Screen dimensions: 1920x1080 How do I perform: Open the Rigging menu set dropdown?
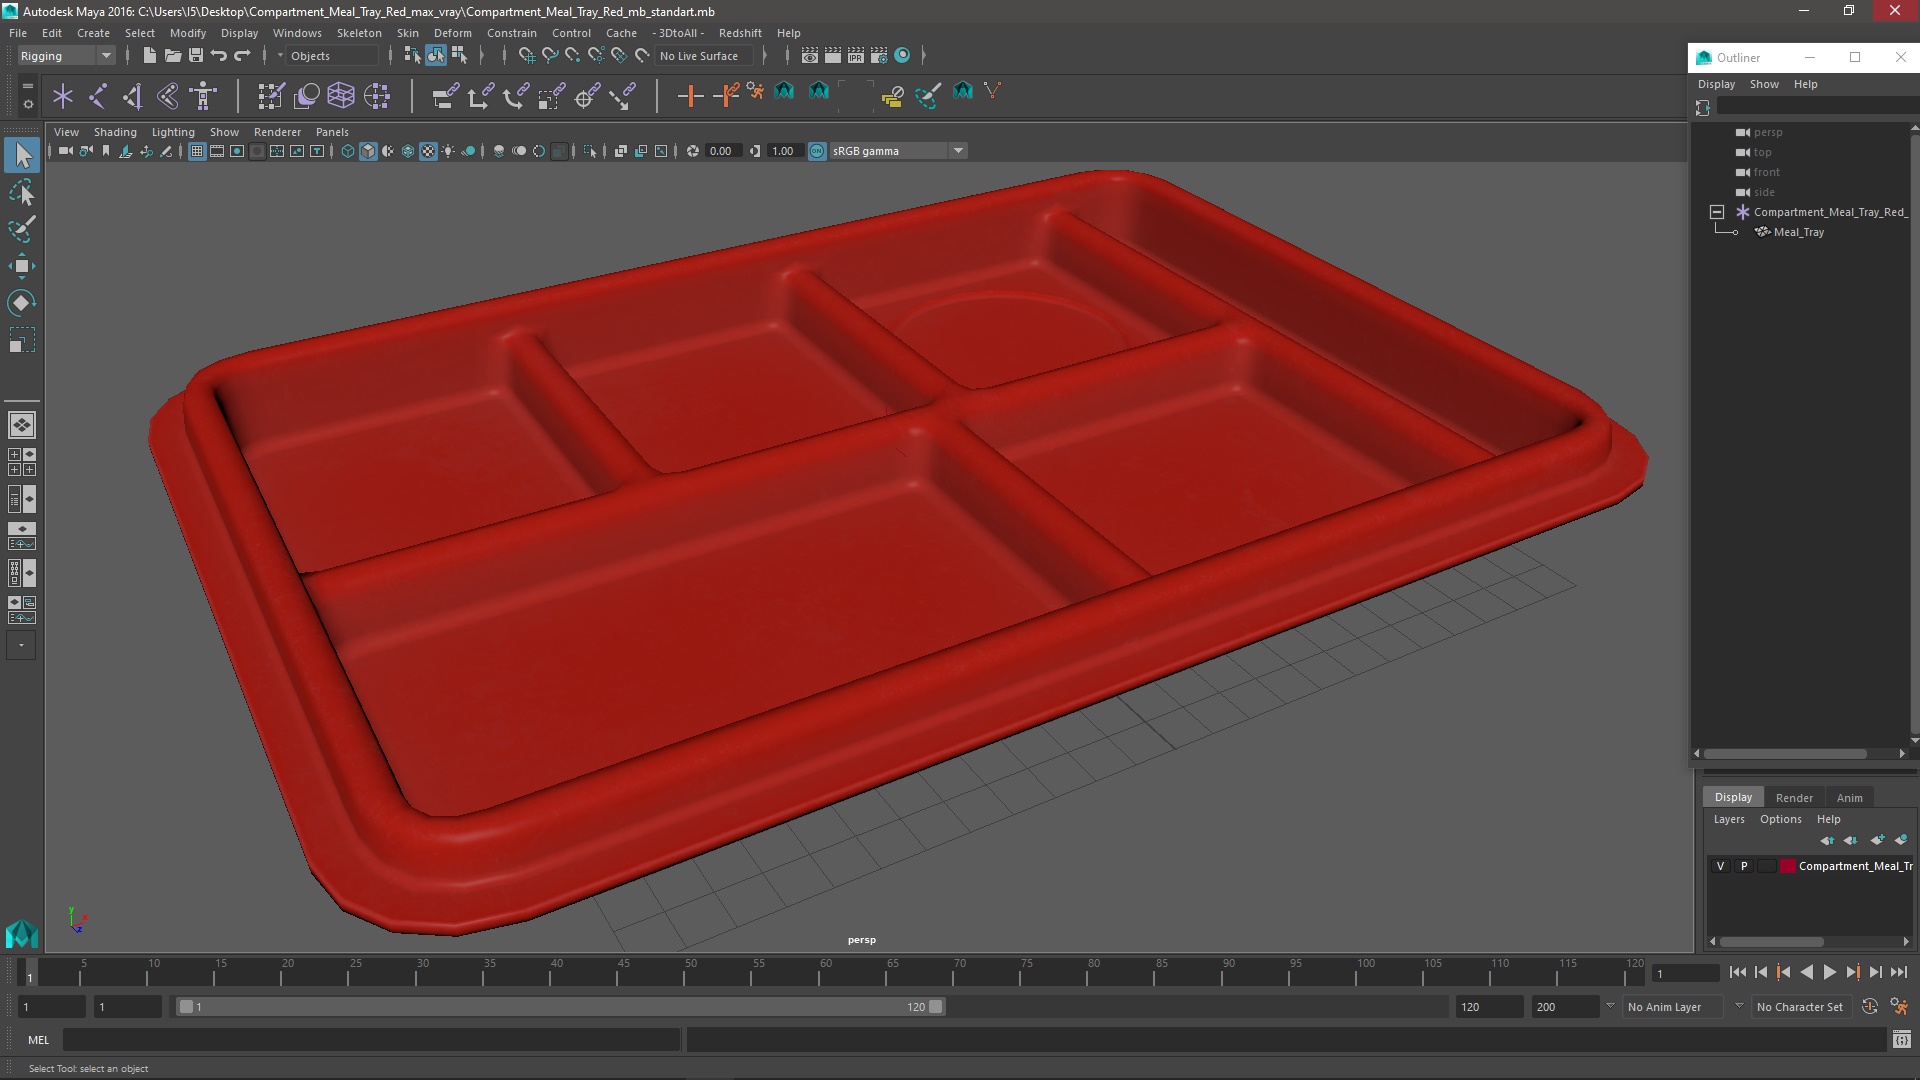(x=63, y=55)
